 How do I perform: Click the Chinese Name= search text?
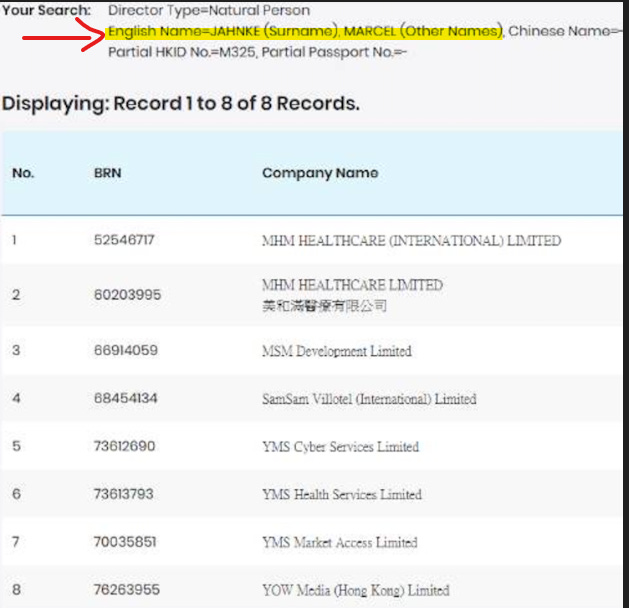(x=565, y=31)
